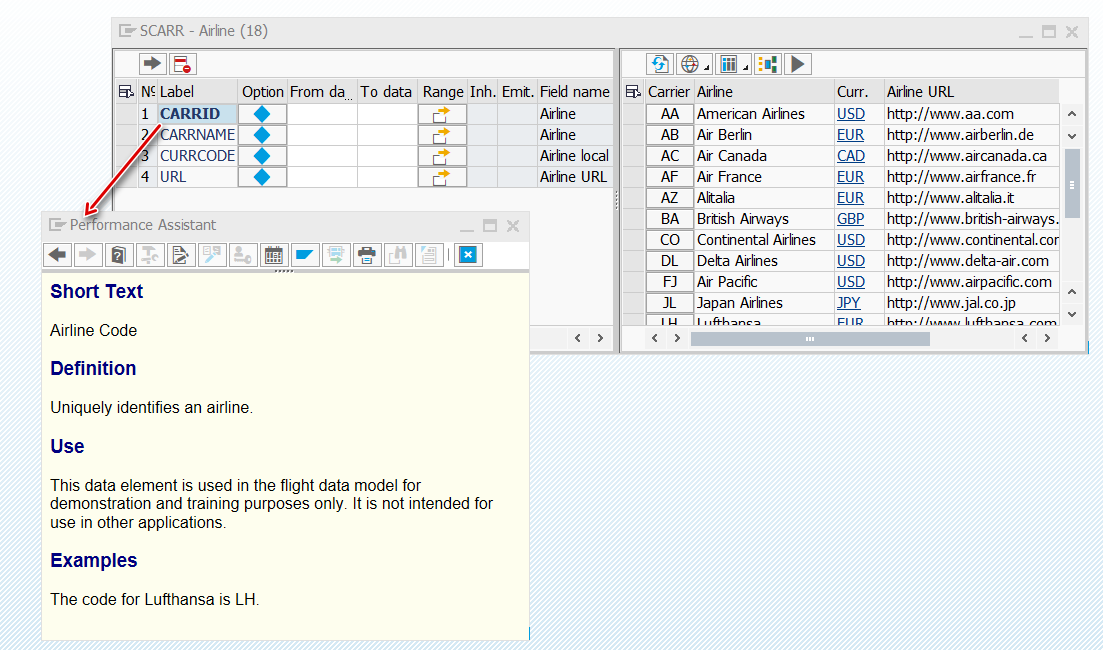Click the To data field for CARRNAME

[388, 135]
